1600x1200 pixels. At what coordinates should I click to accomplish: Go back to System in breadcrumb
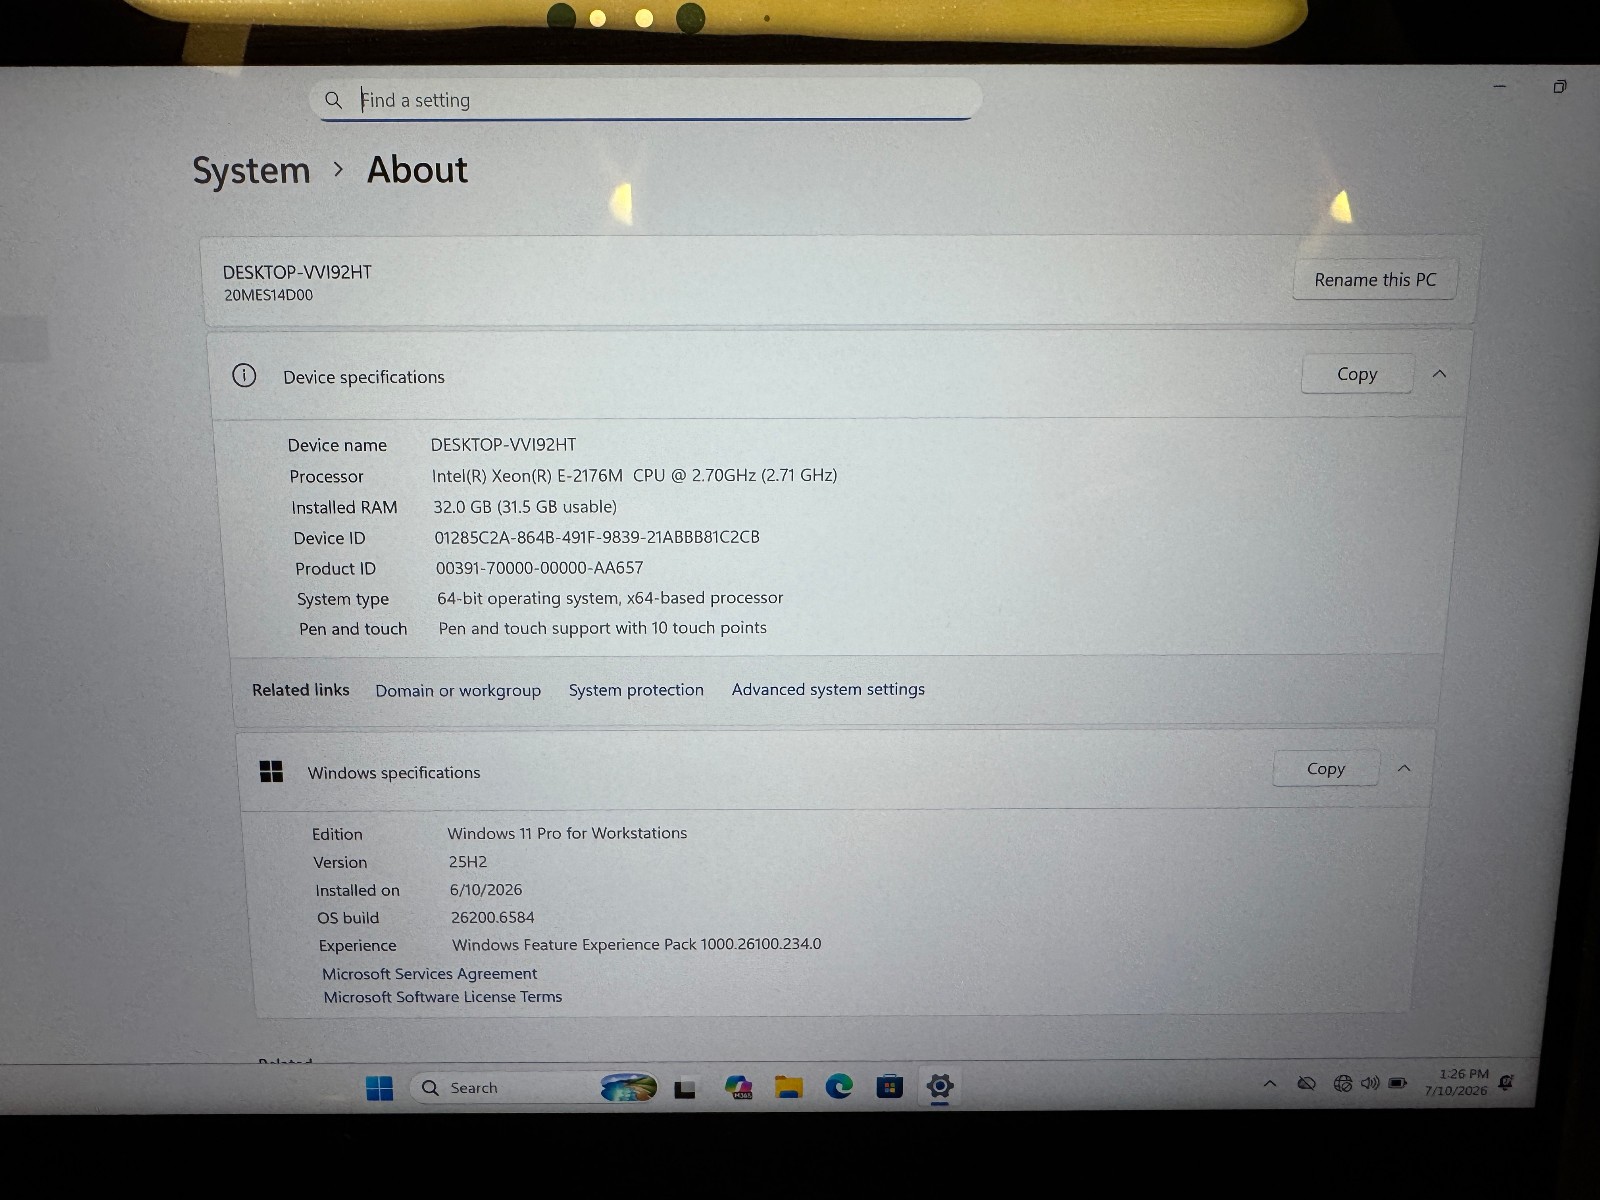(x=251, y=171)
